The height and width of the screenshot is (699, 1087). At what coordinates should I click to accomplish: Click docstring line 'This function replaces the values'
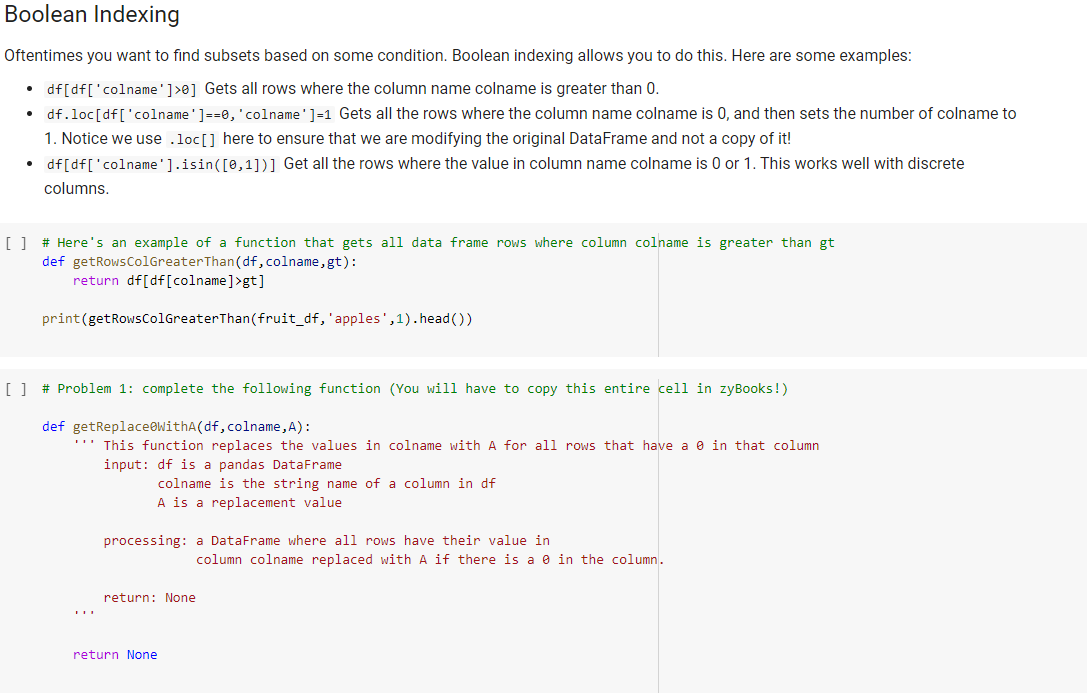click(x=446, y=445)
